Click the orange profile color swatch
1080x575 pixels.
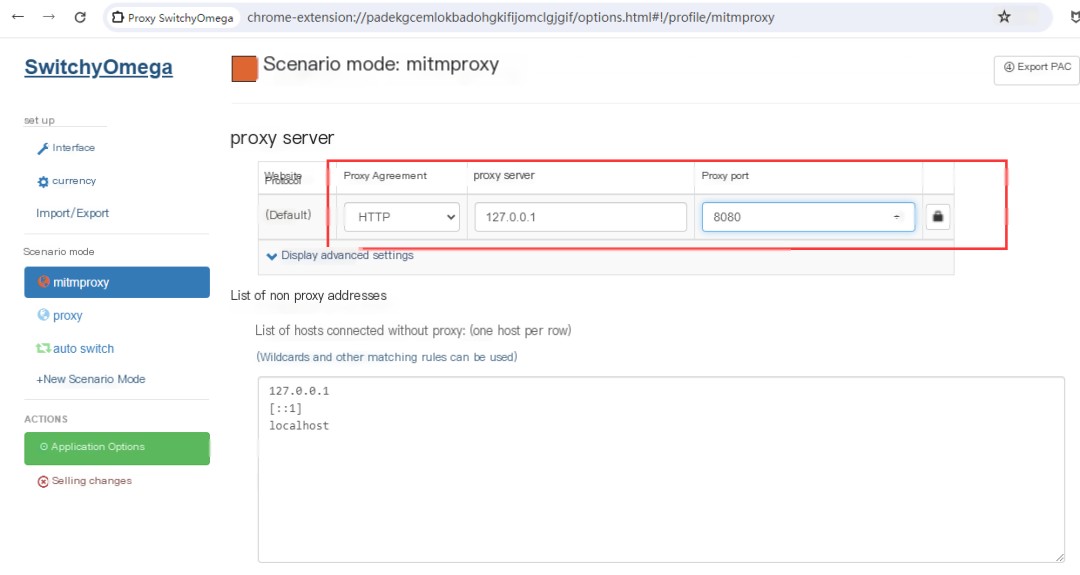(x=244, y=69)
